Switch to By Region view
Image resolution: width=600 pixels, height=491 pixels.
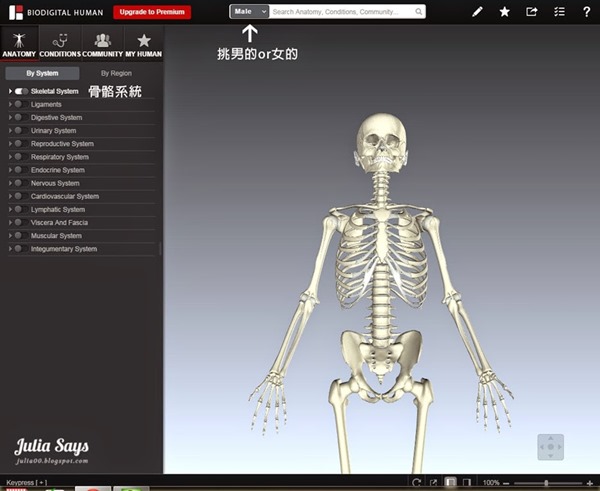click(x=116, y=73)
